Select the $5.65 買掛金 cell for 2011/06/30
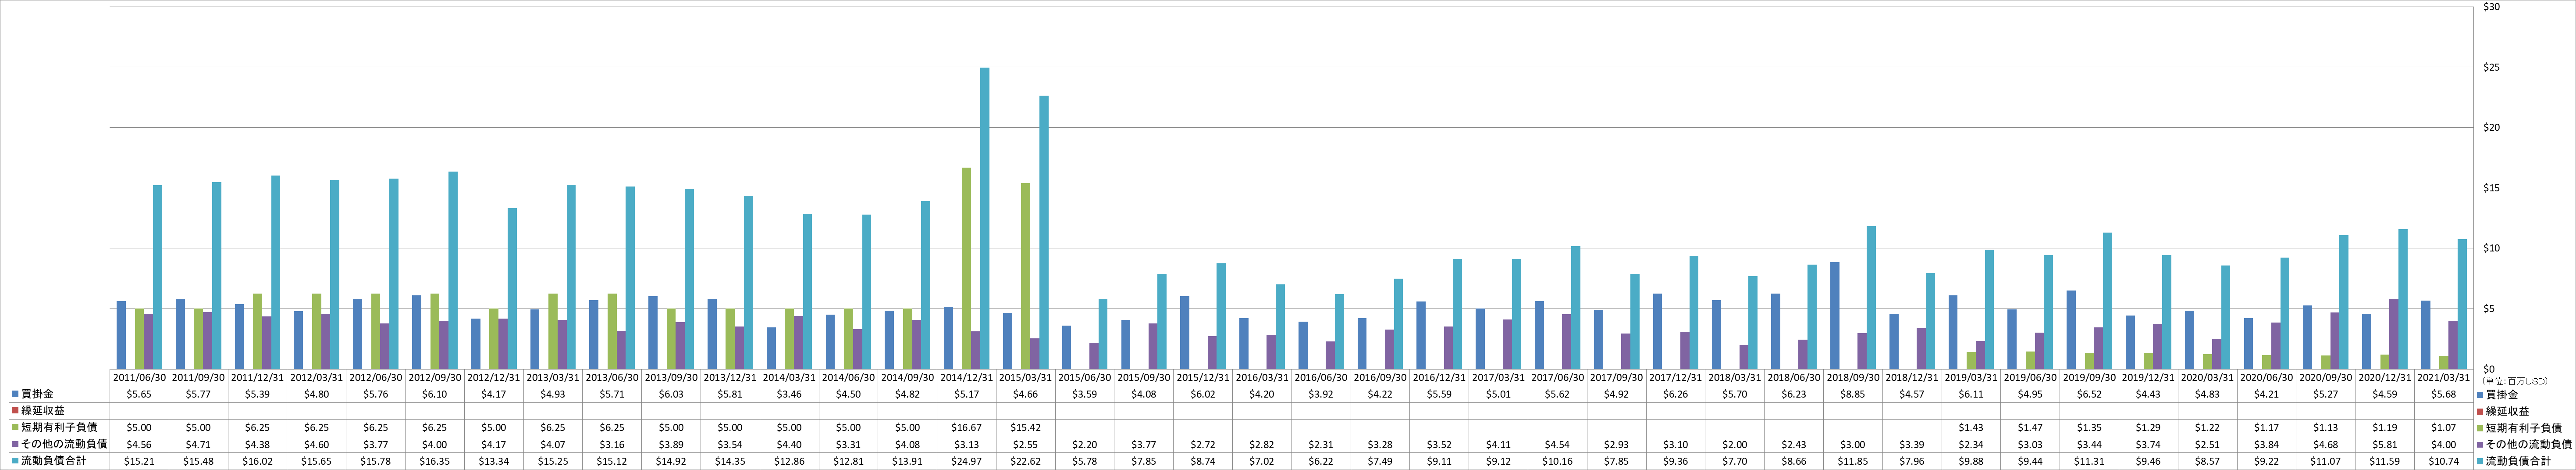The height and width of the screenshot is (470, 2576). pos(140,395)
